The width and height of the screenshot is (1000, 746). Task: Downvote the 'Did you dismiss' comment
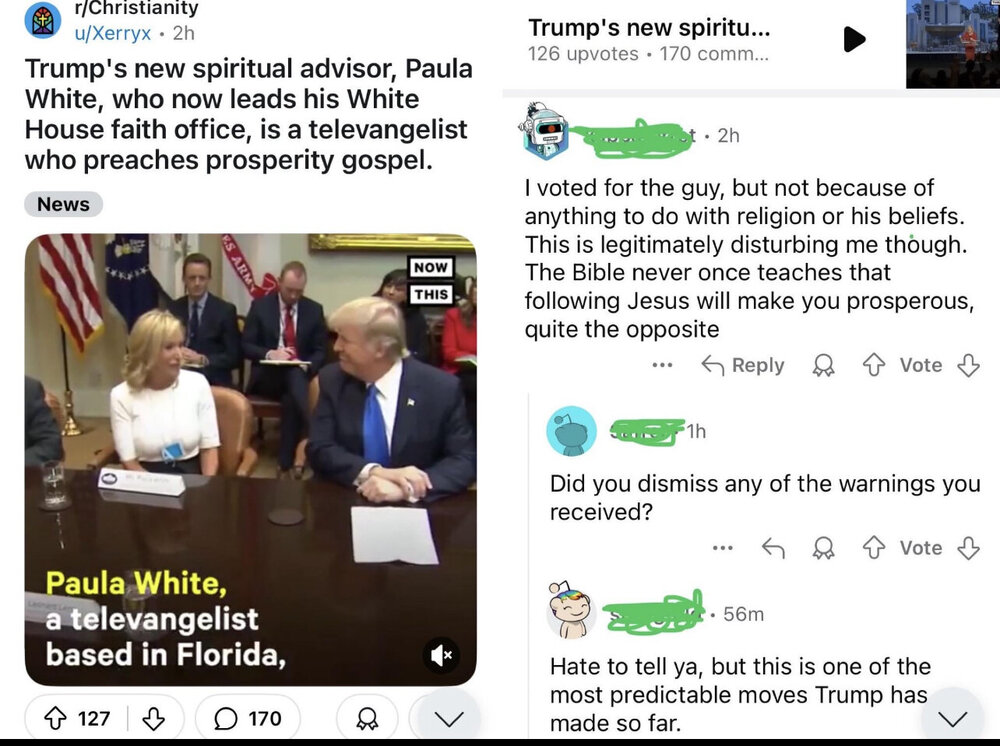pyautogui.click(x=968, y=548)
